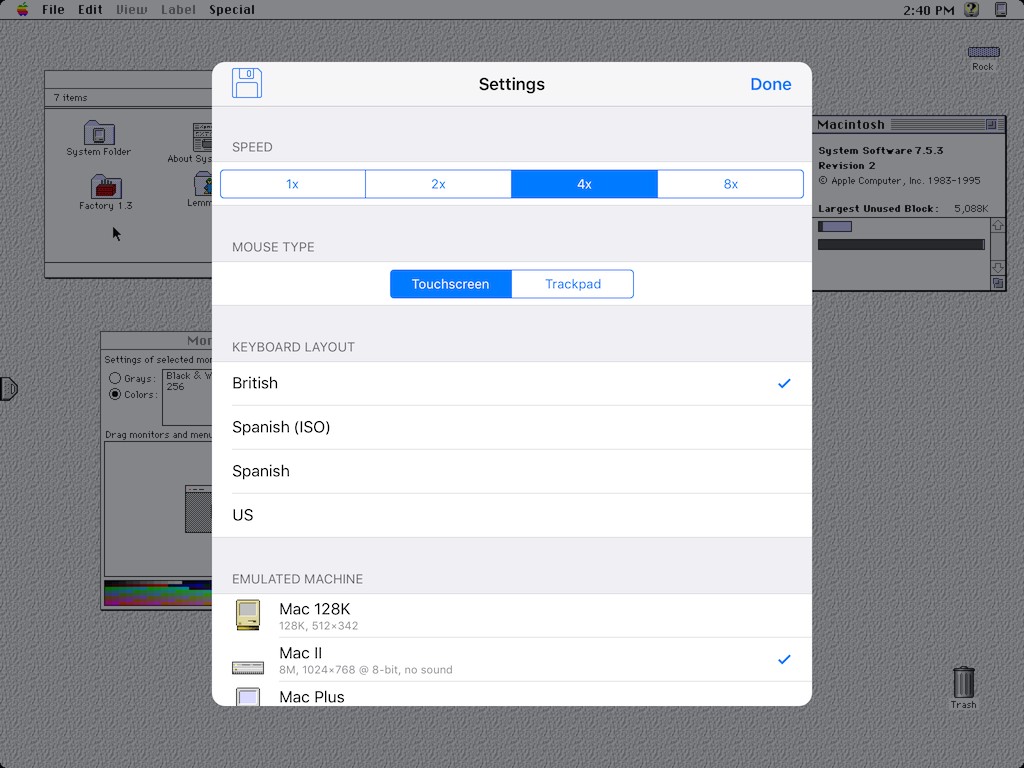This screenshot has height=768, width=1024.
Task: Click the EMULATED MACHINE section header
Action: (297, 579)
